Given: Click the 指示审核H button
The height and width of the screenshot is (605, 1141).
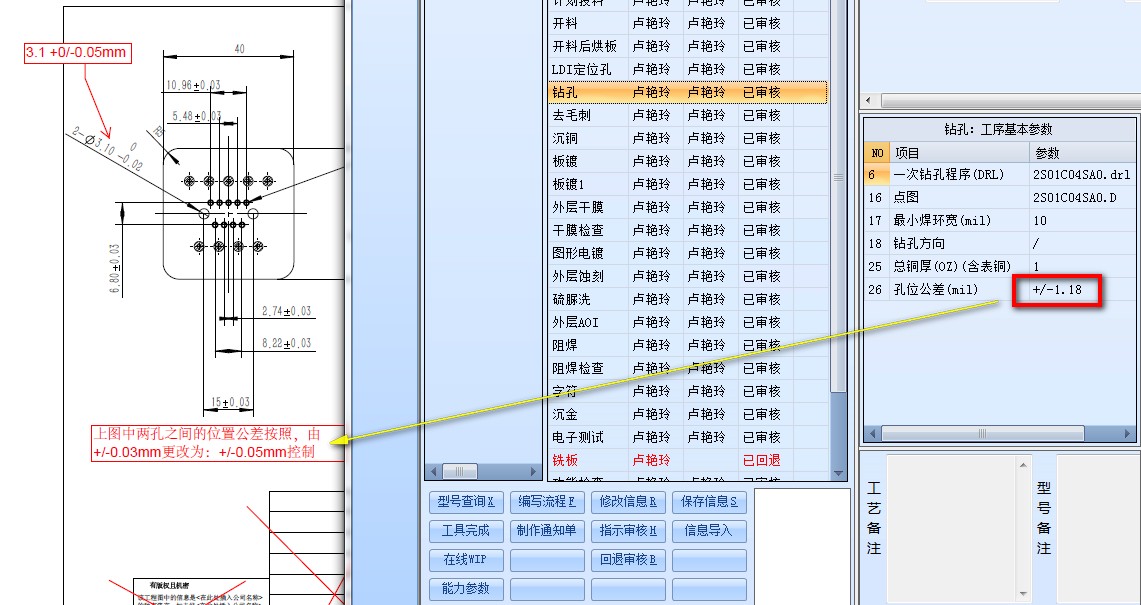Looking at the screenshot, I should click(628, 531).
